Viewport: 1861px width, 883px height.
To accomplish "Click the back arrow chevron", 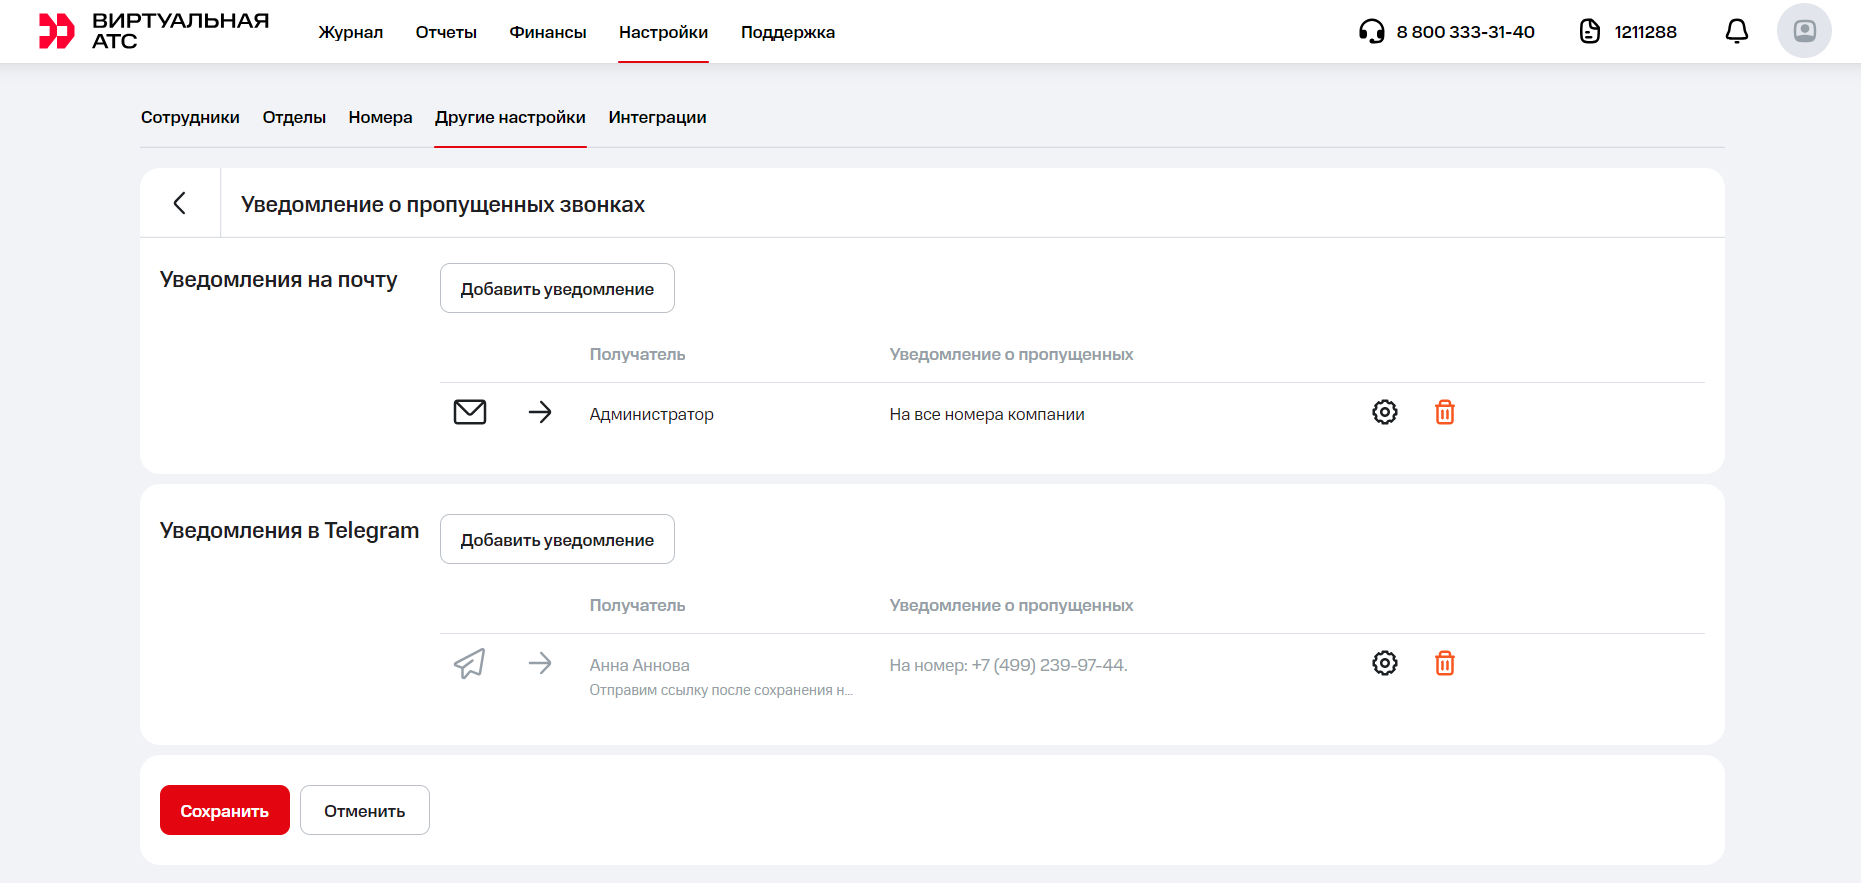I will [180, 203].
